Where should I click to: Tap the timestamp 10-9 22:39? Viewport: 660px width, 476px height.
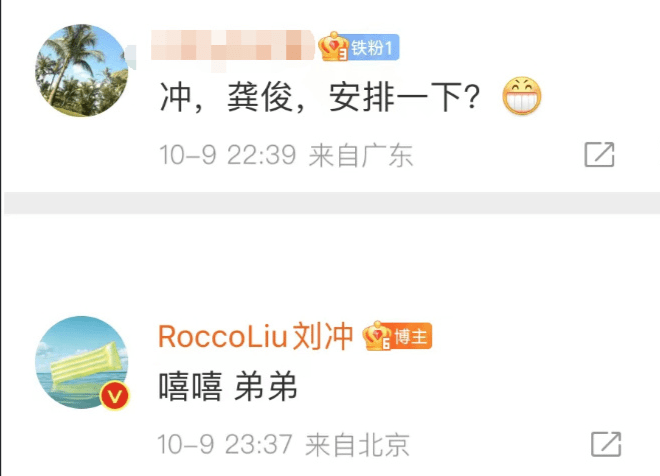228,155
